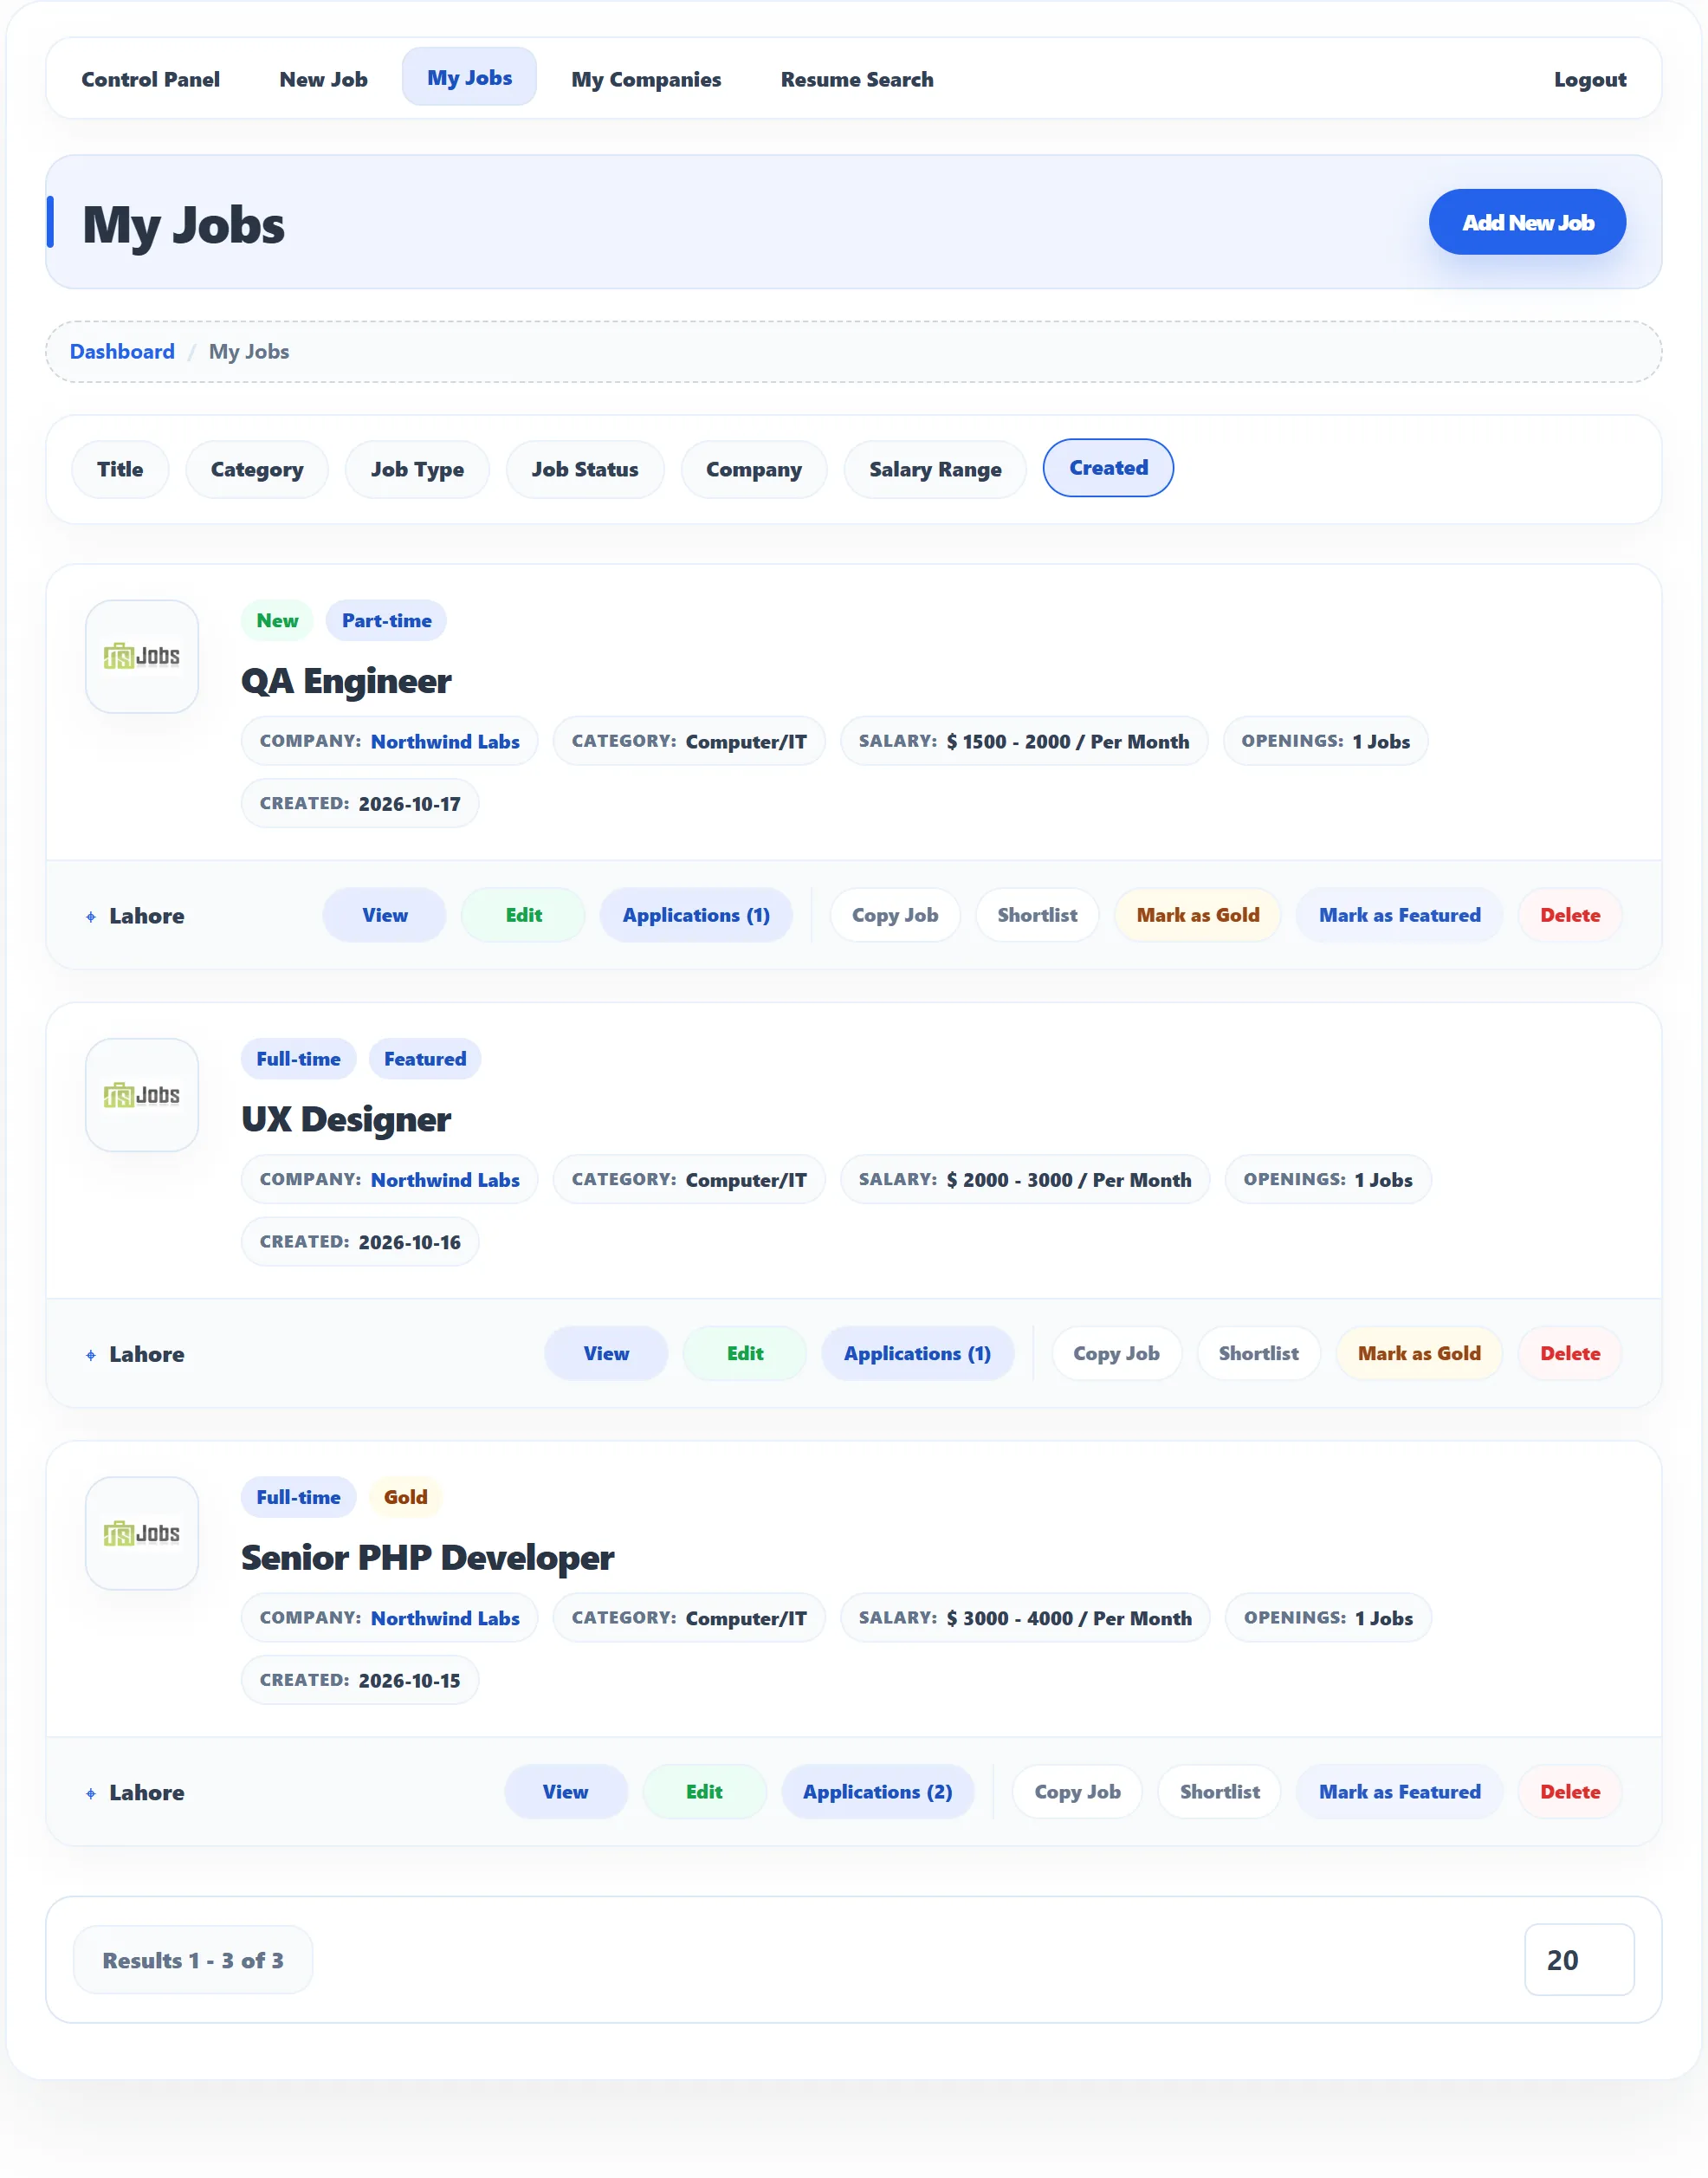Viewport: 1708px width, 2178px height.
Task: Copy the QA Engineer job
Action: click(895, 915)
